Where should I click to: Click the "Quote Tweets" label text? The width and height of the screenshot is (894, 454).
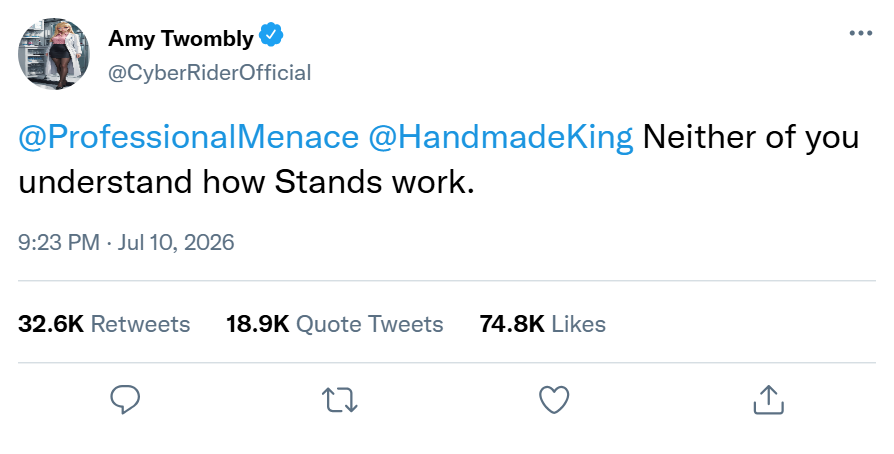pos(369,325)
